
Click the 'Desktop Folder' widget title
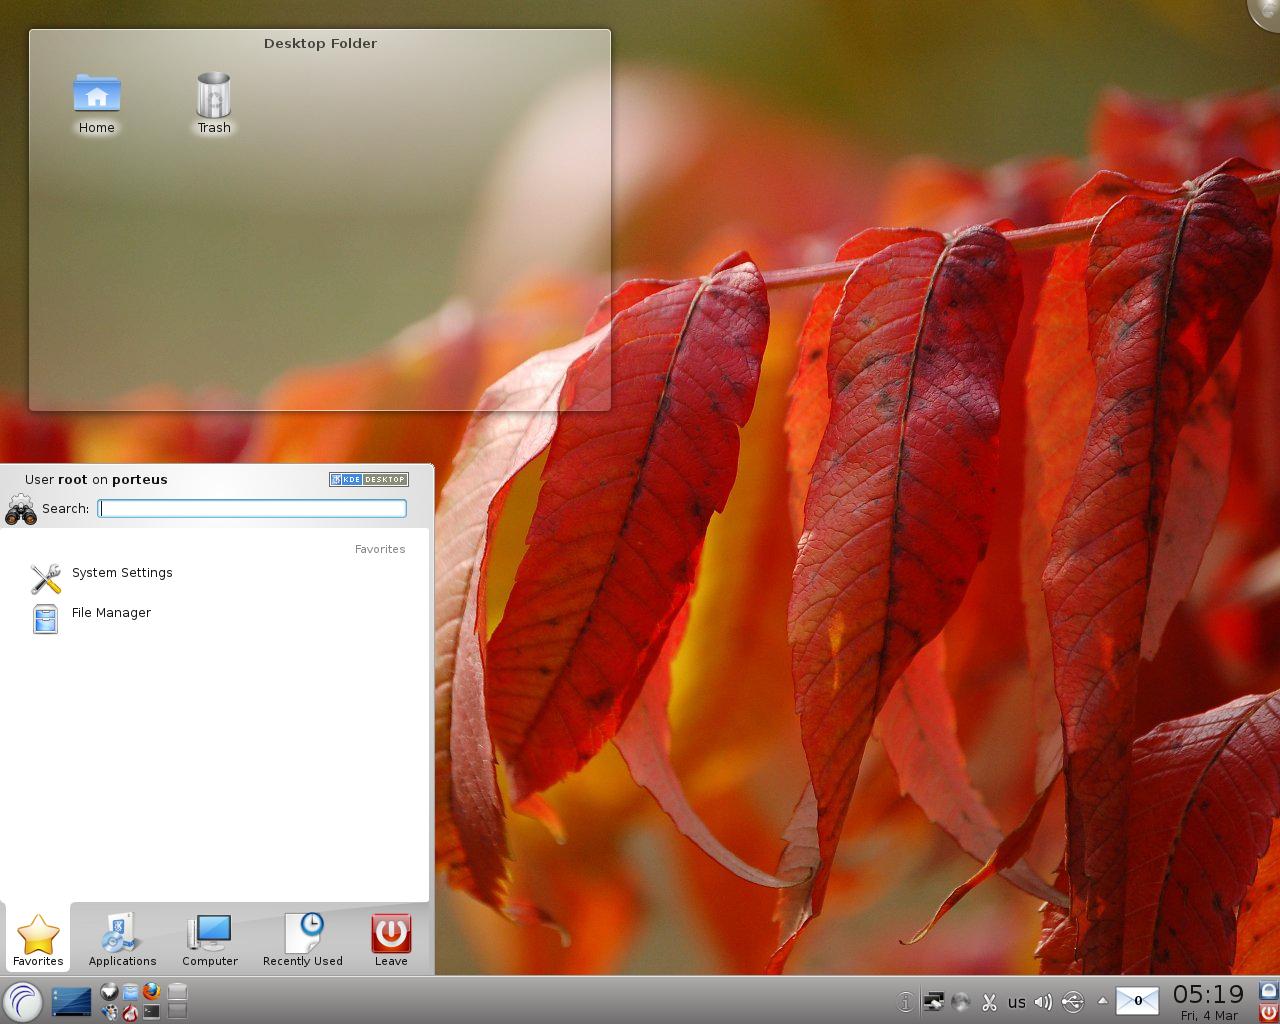[320, 43]
